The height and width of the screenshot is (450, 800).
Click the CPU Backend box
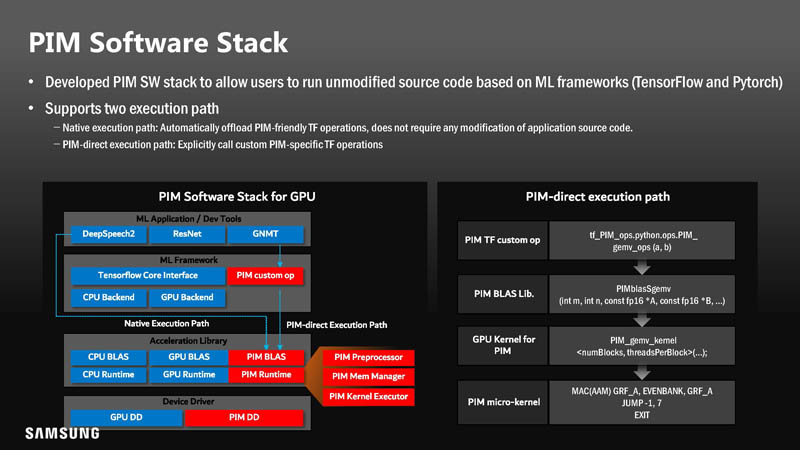108,297
